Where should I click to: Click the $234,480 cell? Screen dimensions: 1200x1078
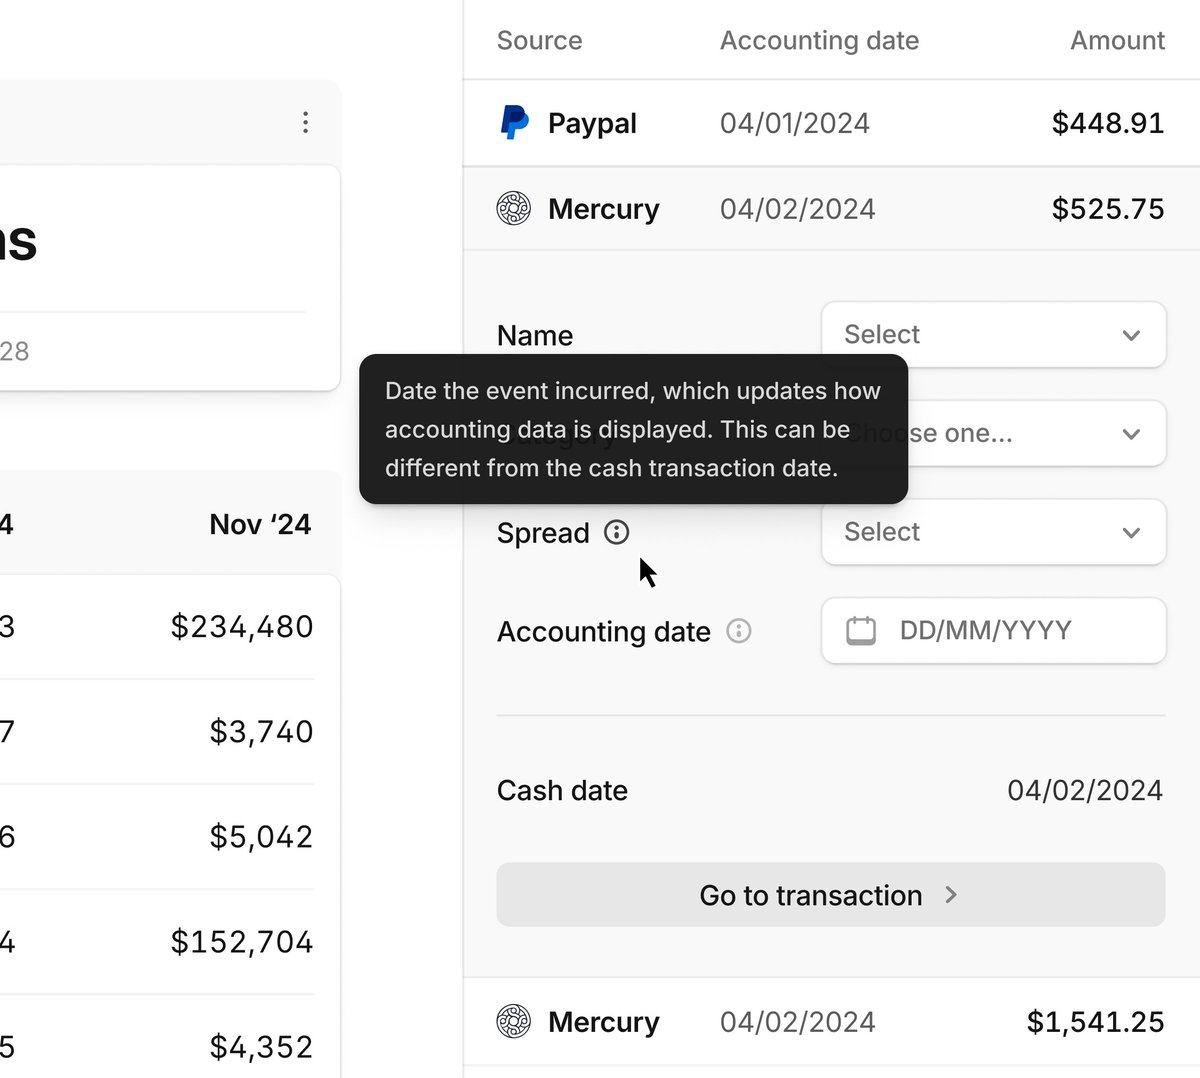[x=241, y=626]
